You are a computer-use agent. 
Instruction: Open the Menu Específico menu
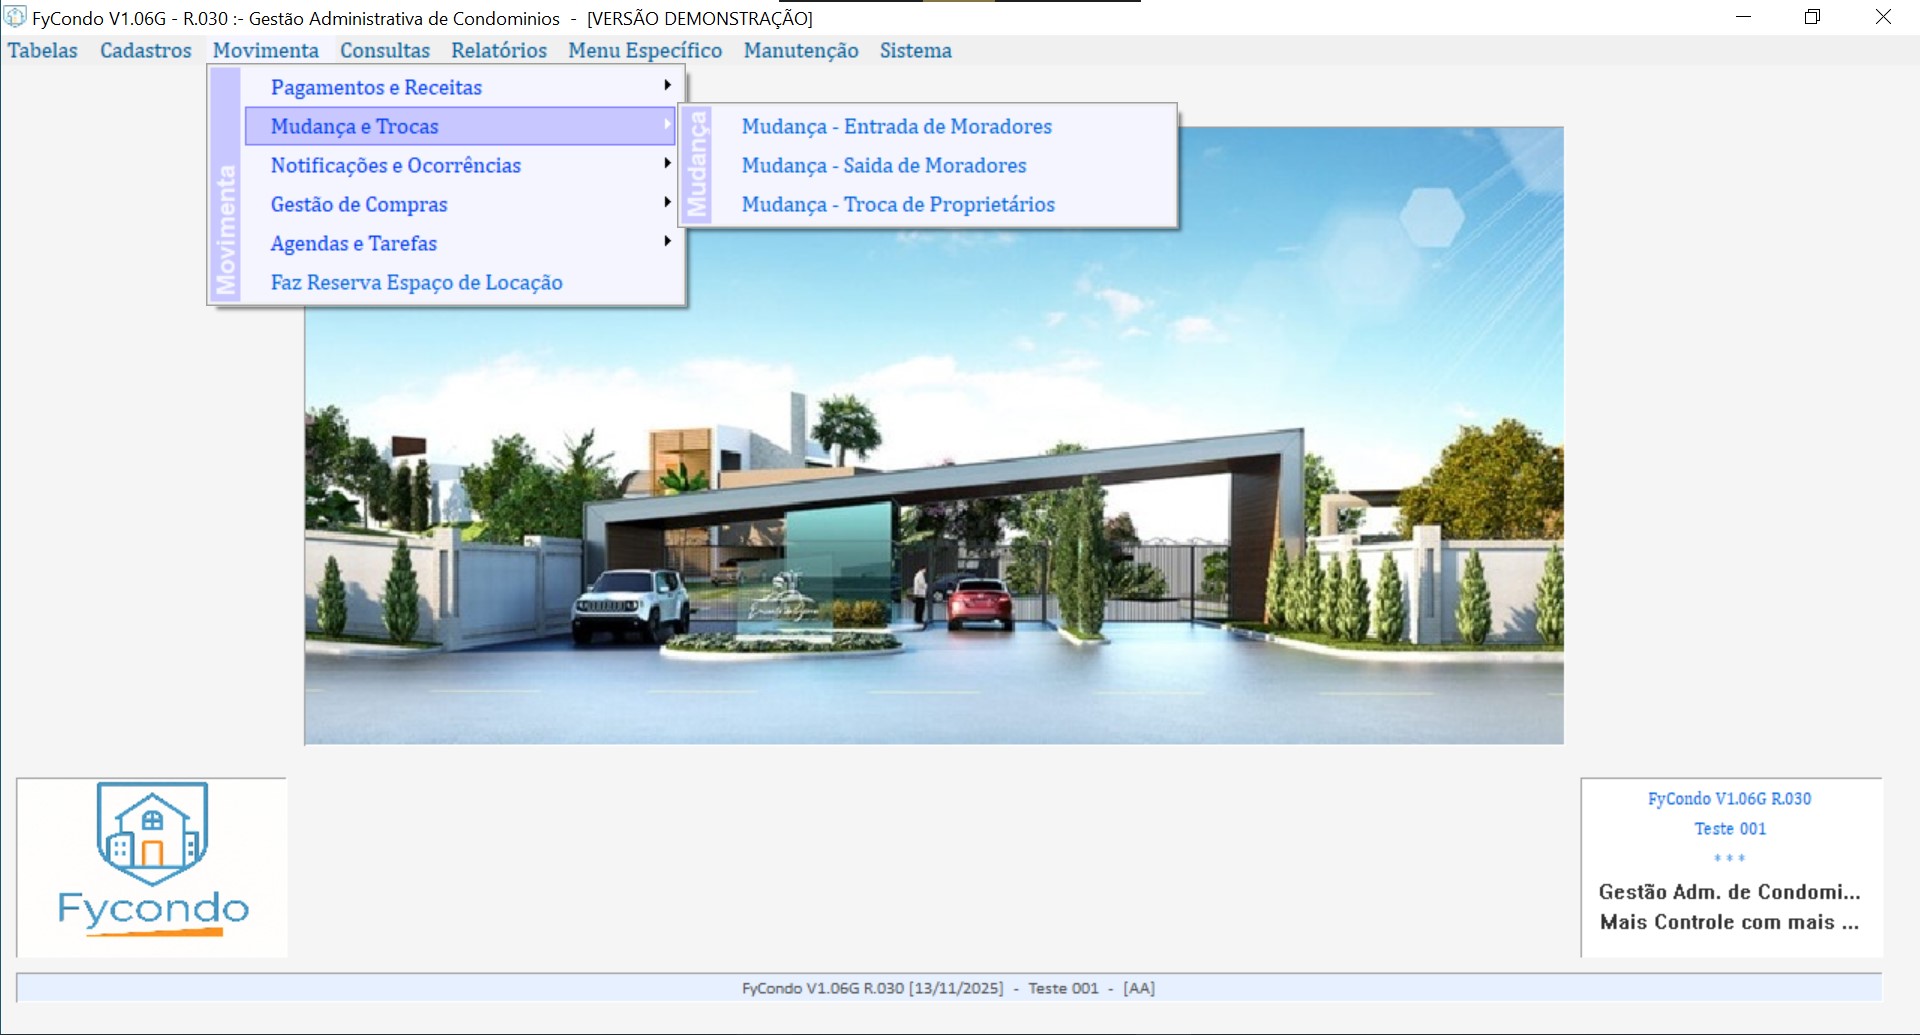coord(645,50)
